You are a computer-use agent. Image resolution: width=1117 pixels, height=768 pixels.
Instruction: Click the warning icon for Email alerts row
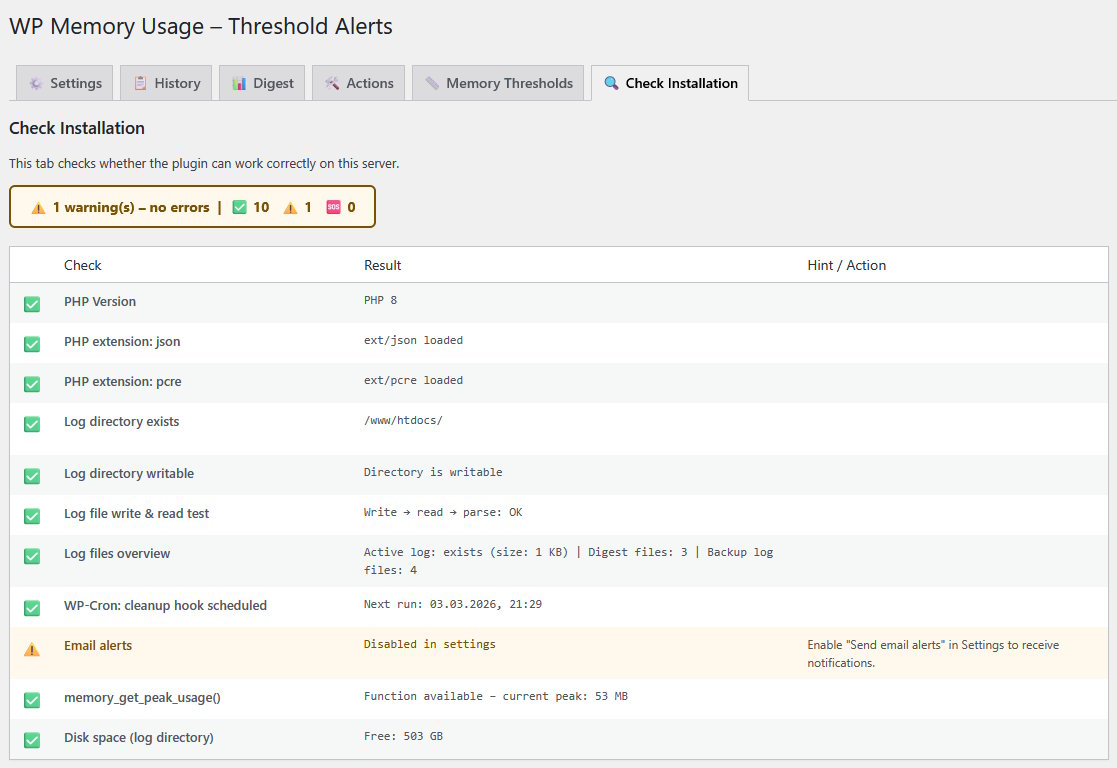pyautogui.click(x=32, y=649)
